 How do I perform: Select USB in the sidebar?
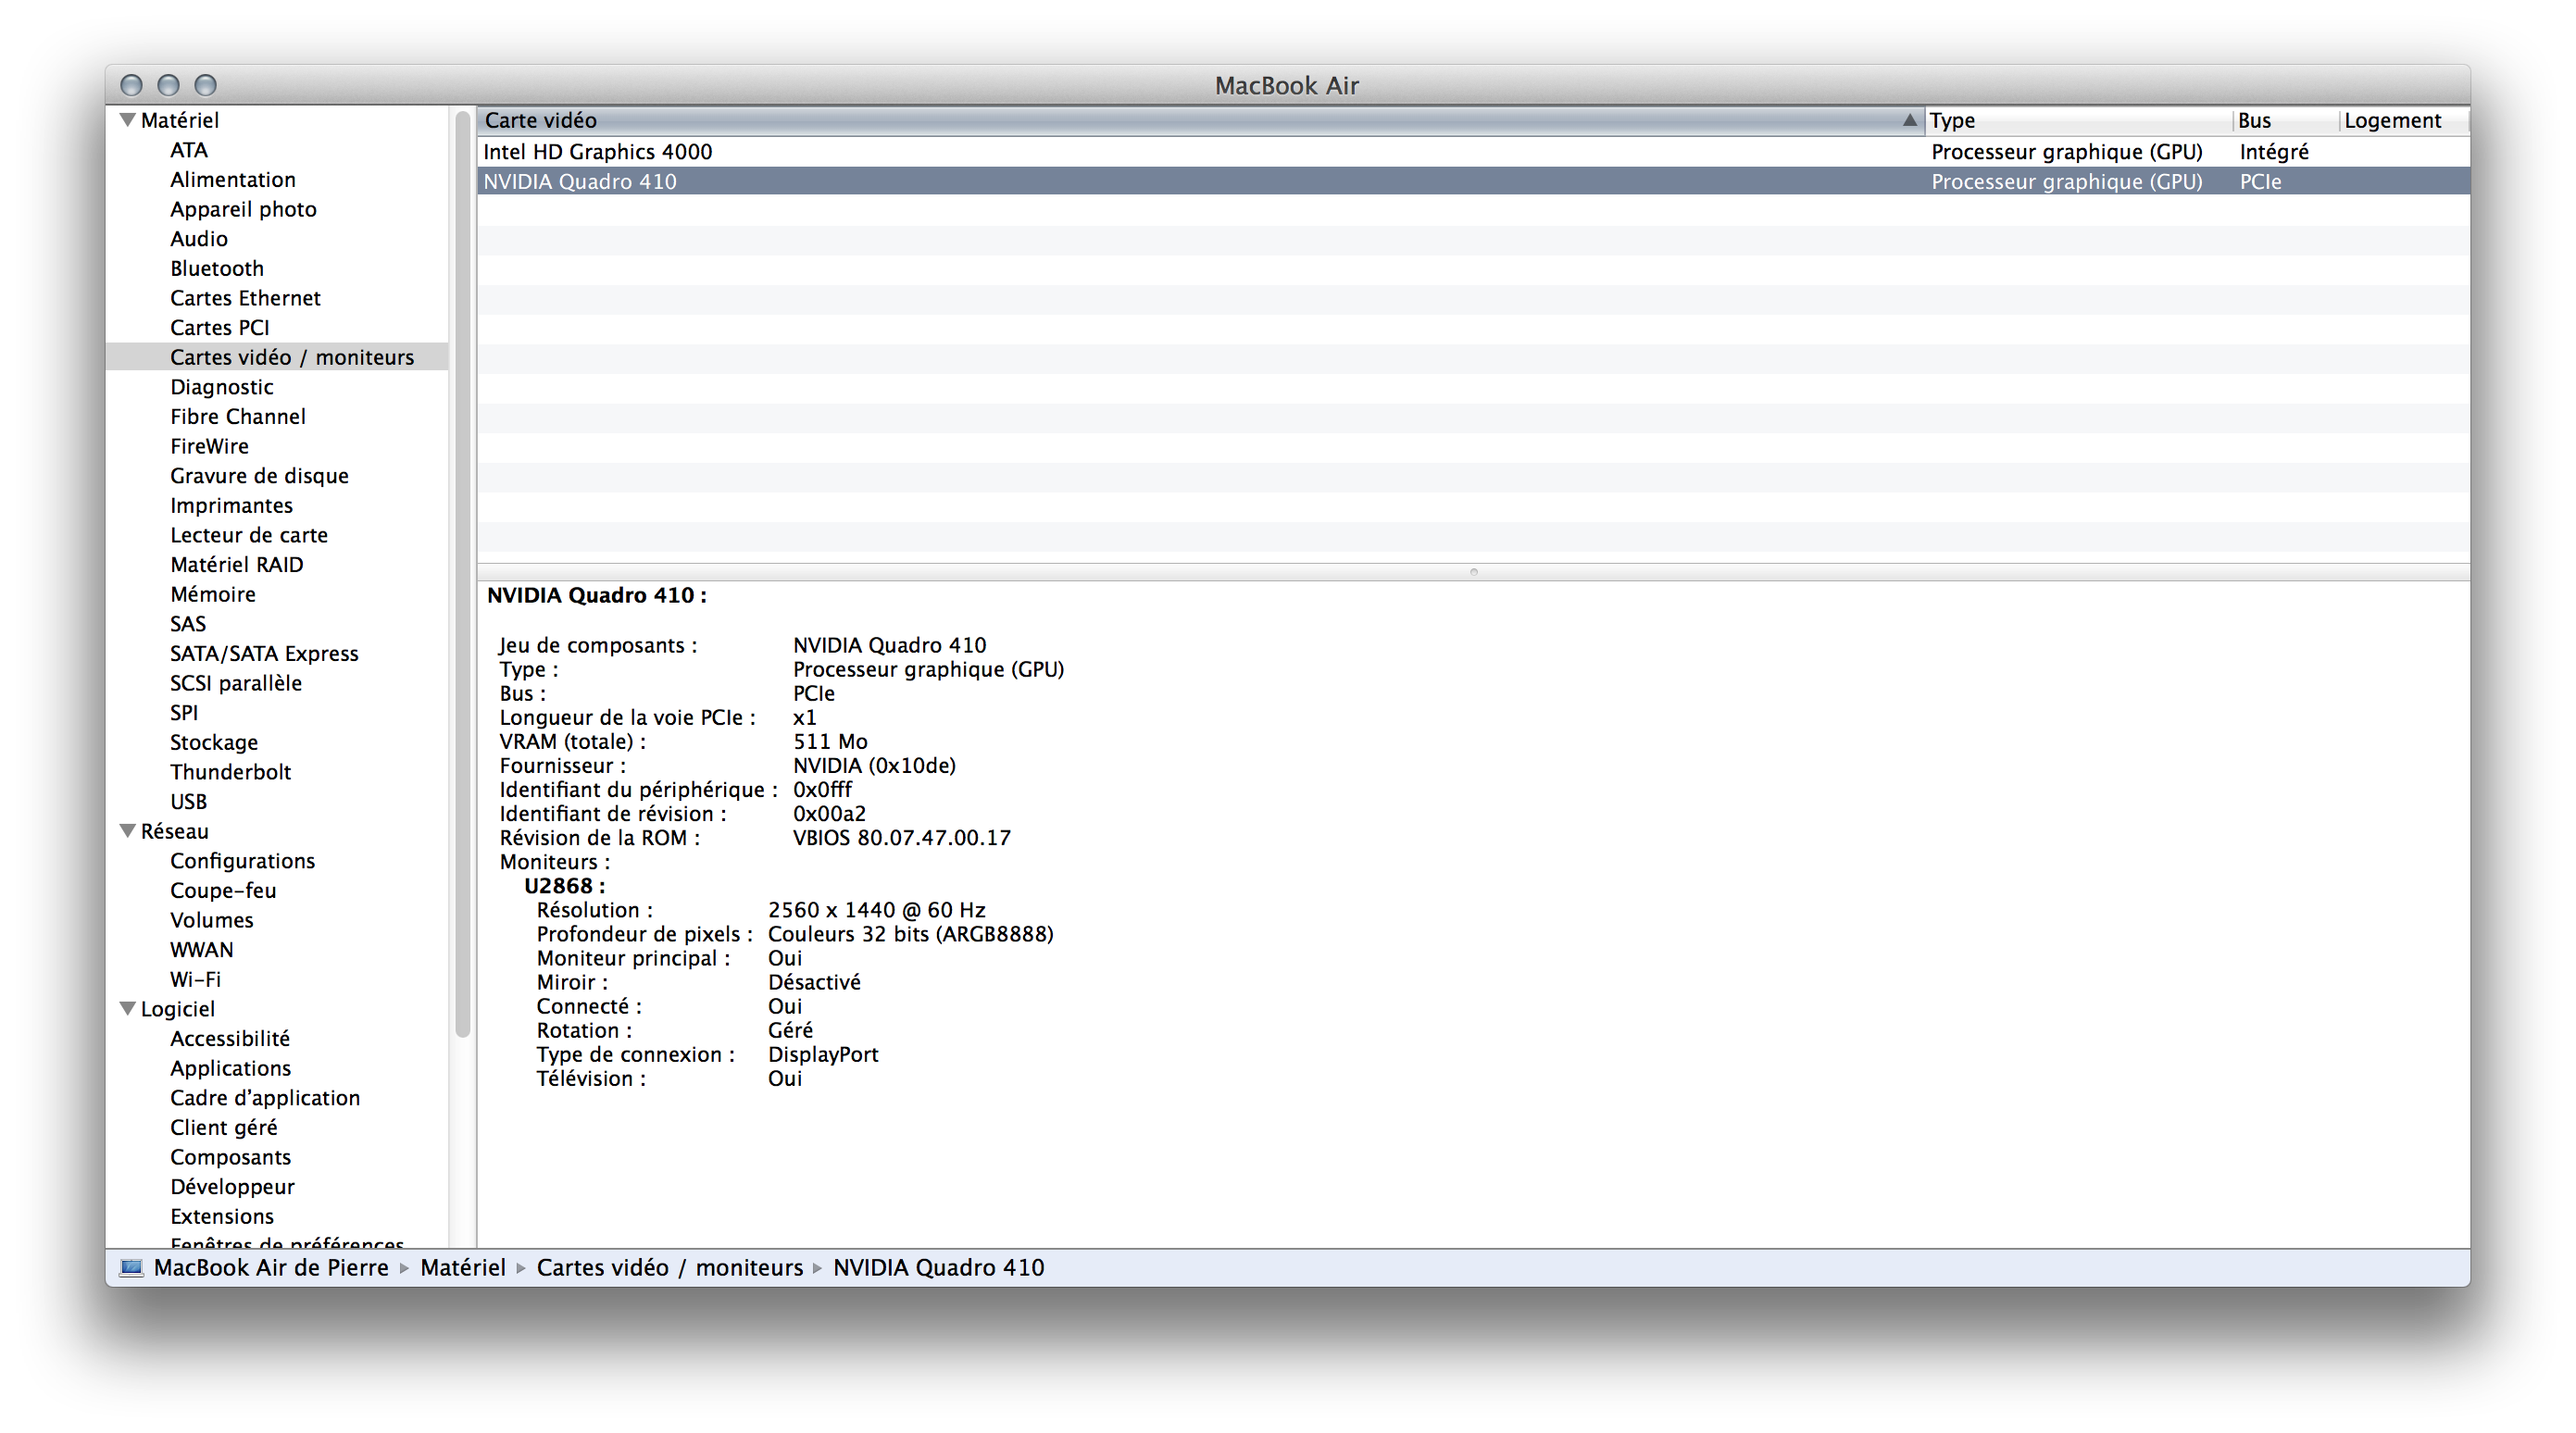(x=188, y=802)
